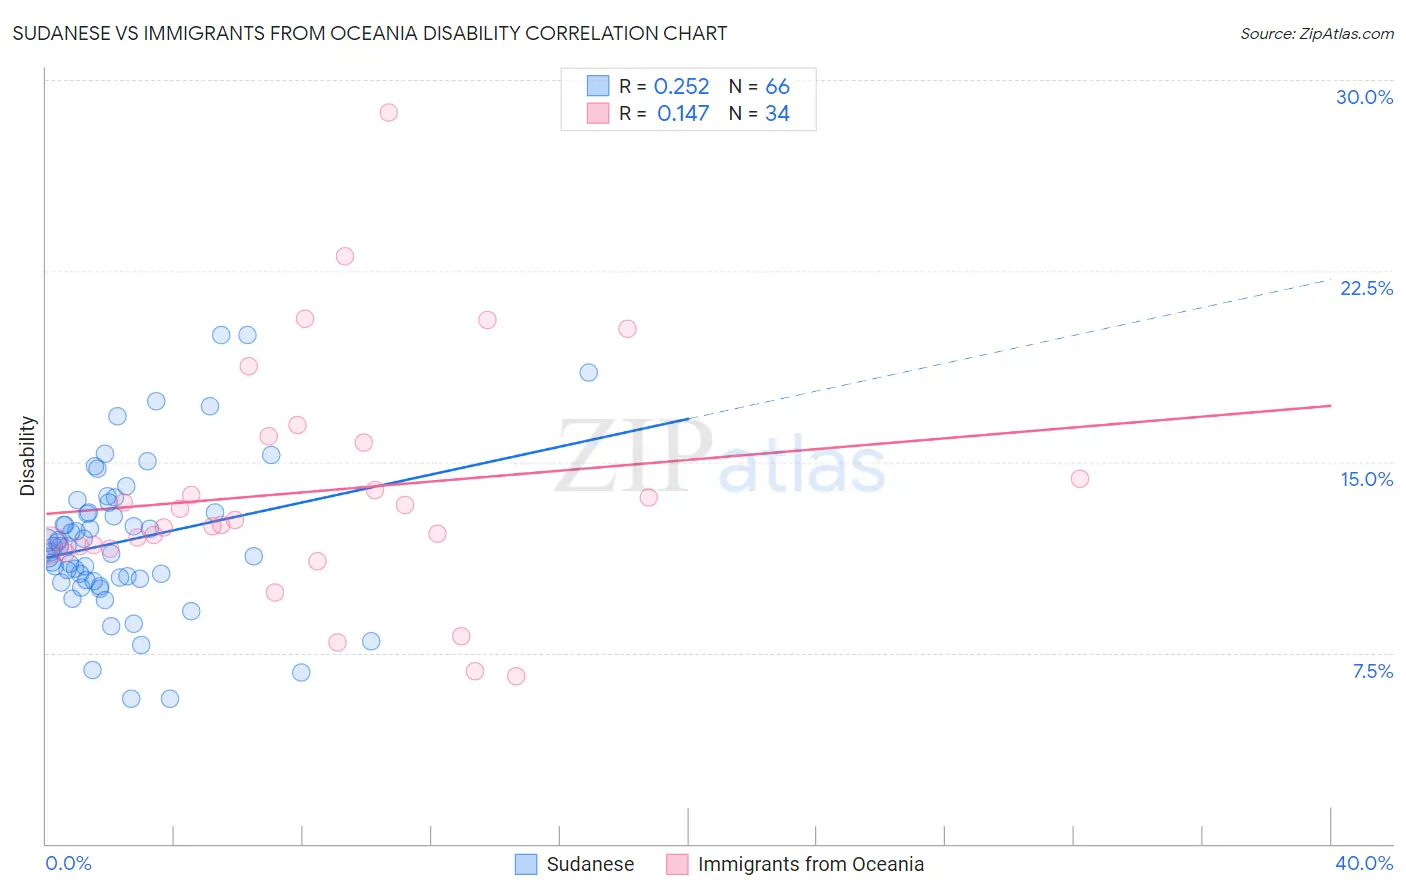Click the Disability y-axis label
This screenshot has width=1406, height=892.
click(x=28, y=456)
